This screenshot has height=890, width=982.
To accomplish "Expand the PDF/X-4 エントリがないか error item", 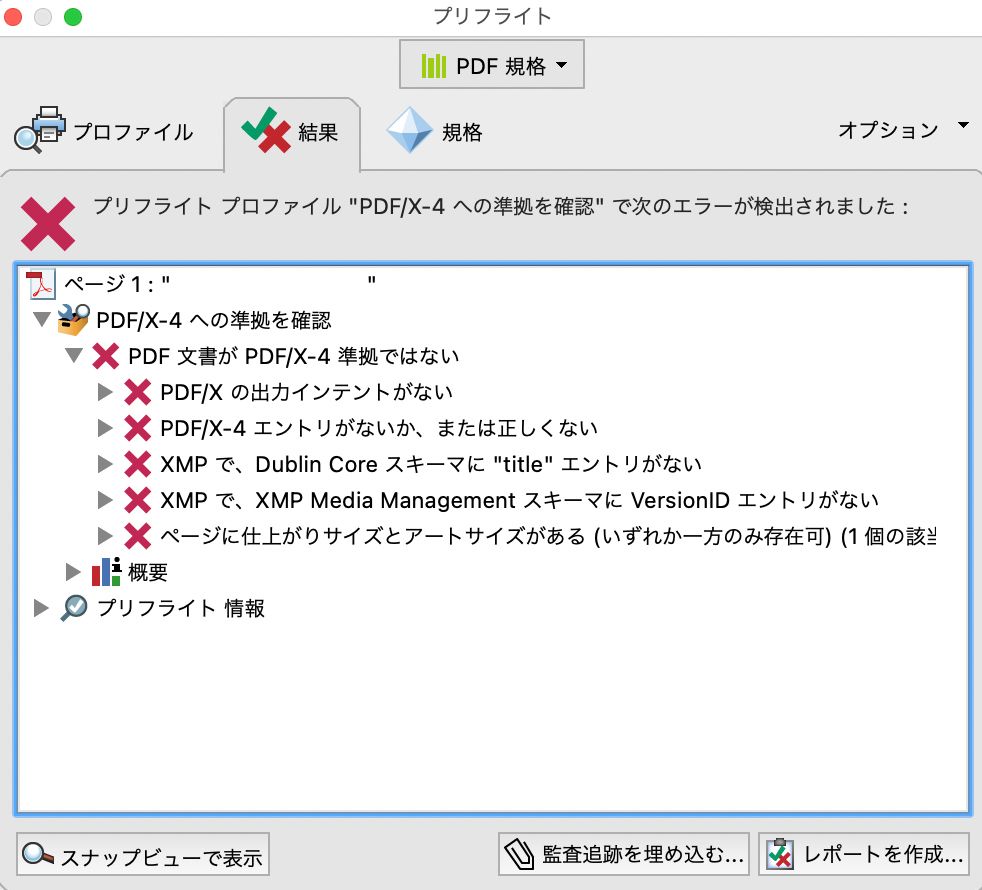I will 105,428.
